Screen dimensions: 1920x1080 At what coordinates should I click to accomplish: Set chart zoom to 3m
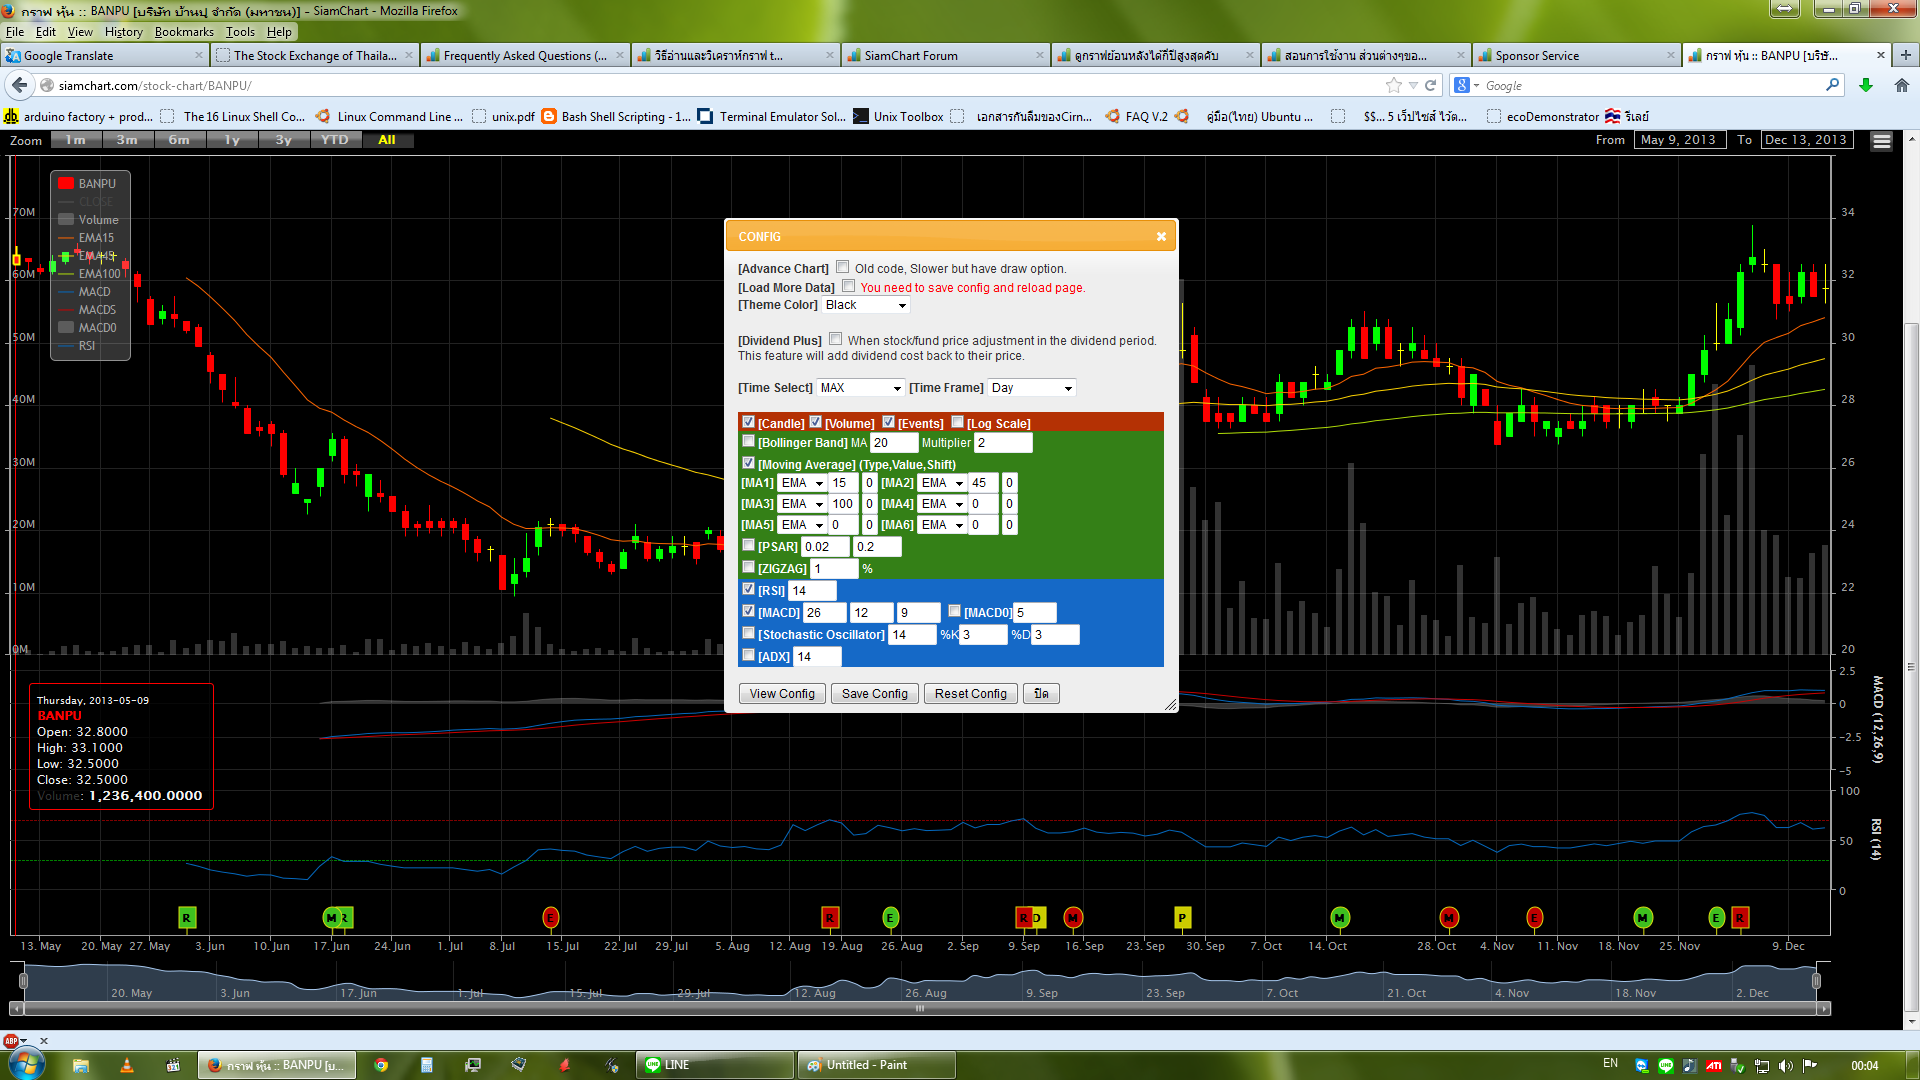[127, 140]
